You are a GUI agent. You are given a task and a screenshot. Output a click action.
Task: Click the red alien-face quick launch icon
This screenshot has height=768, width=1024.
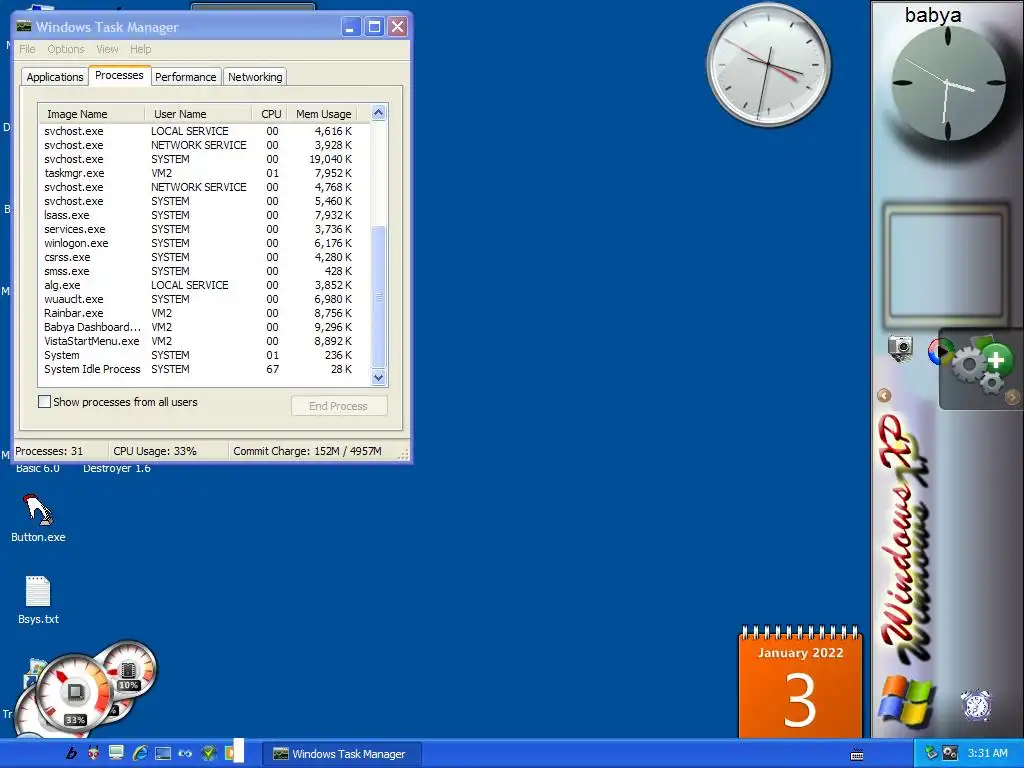click(93, 754)
